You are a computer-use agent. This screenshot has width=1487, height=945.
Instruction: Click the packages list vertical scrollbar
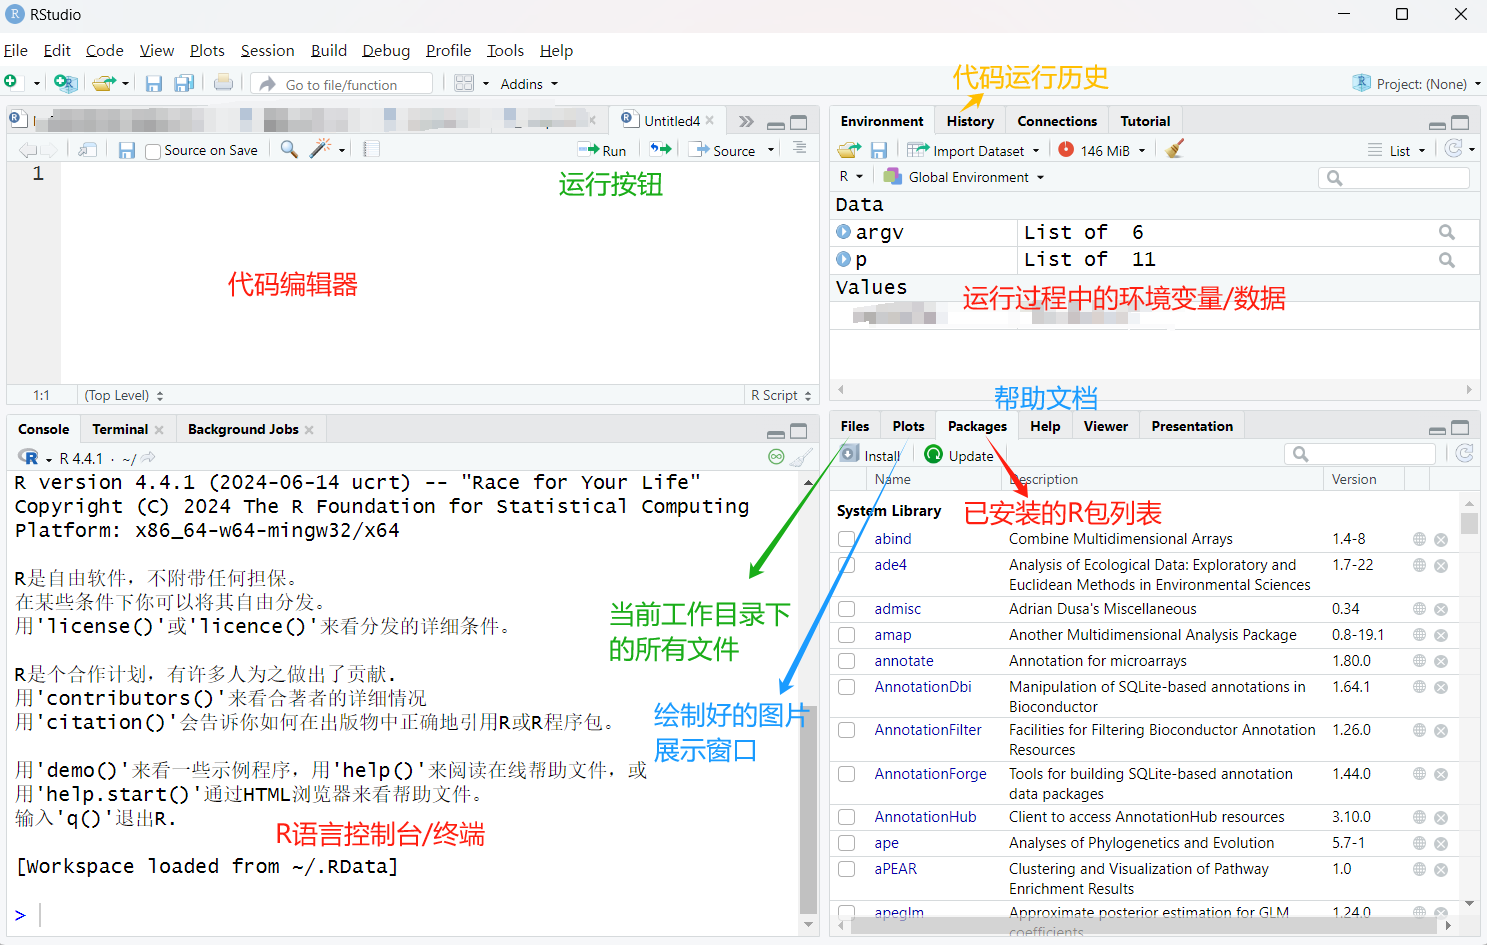point(1469,700)
